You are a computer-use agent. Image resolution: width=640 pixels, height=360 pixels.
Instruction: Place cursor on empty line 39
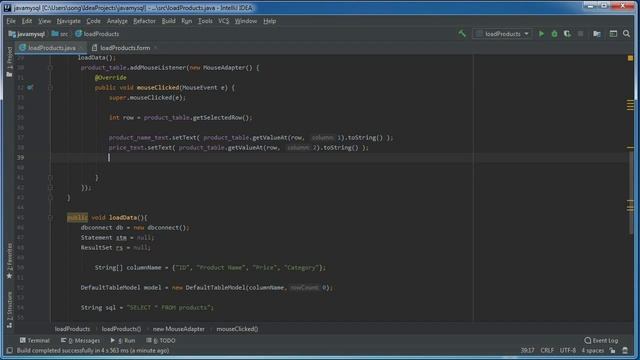[339, 158]
